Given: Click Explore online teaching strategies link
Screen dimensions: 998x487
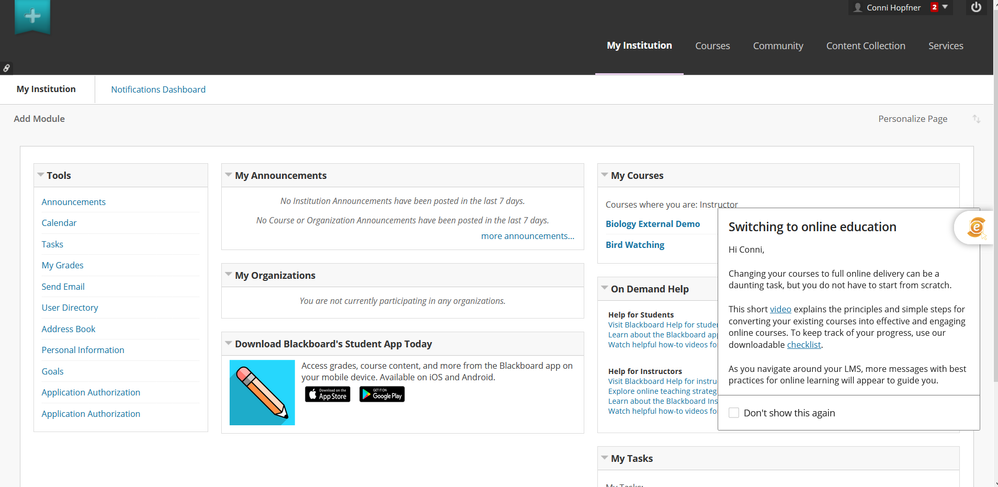Looking at the screenshot, I should click(663, 392).
